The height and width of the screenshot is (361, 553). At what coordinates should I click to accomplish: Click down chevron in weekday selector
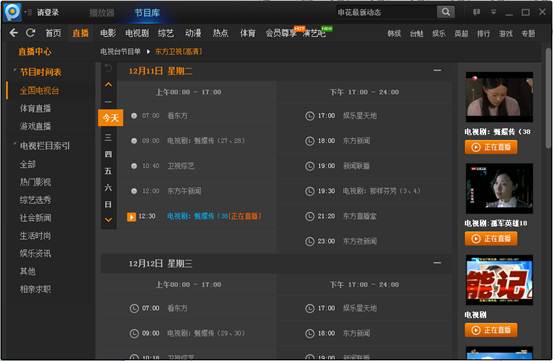click(108, 220)
